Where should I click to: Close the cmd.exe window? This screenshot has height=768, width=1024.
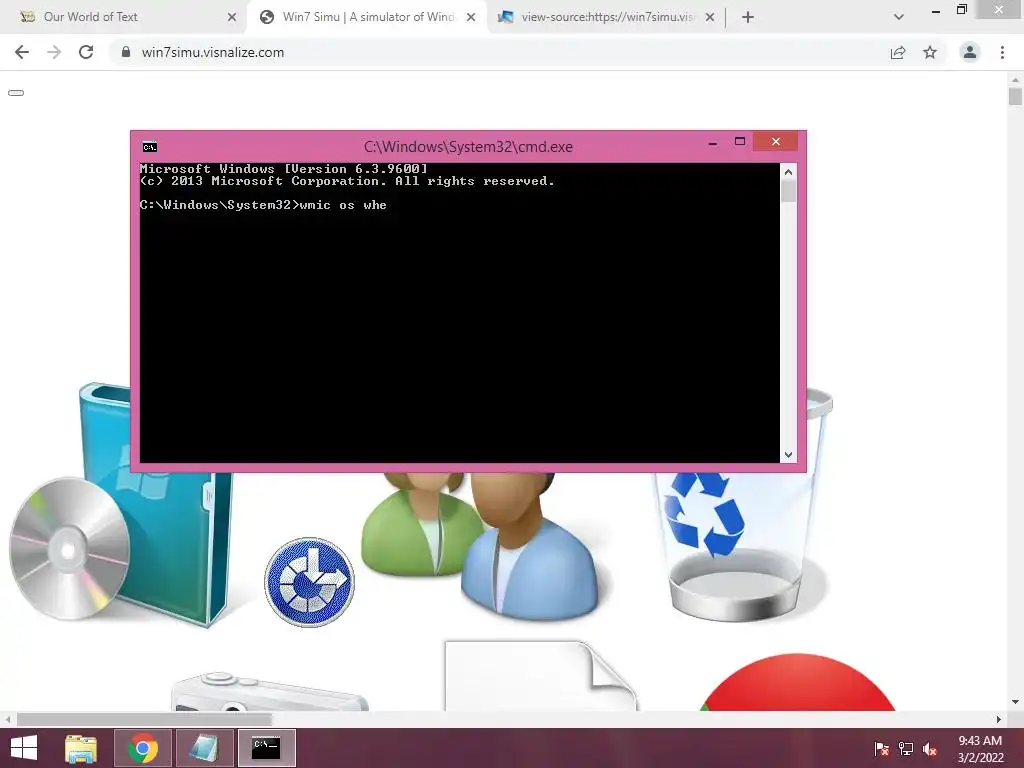point(775,141)
